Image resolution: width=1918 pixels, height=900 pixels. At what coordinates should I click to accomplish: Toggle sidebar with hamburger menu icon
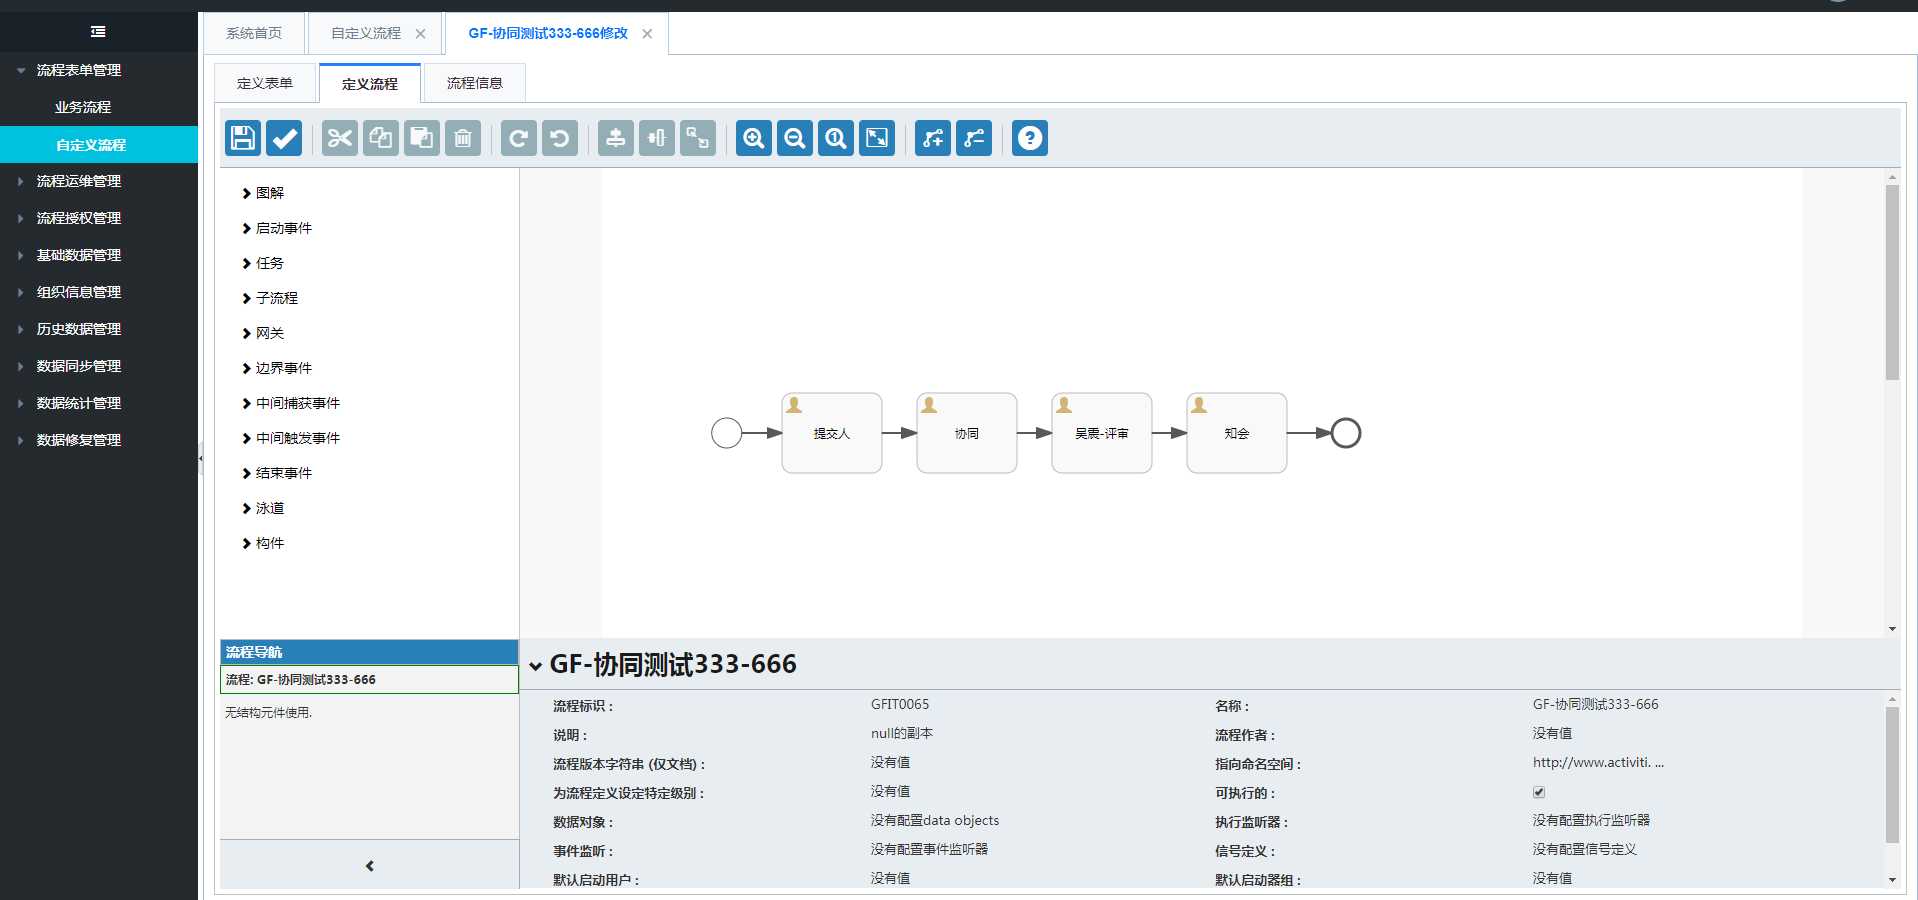pos(98,32)
